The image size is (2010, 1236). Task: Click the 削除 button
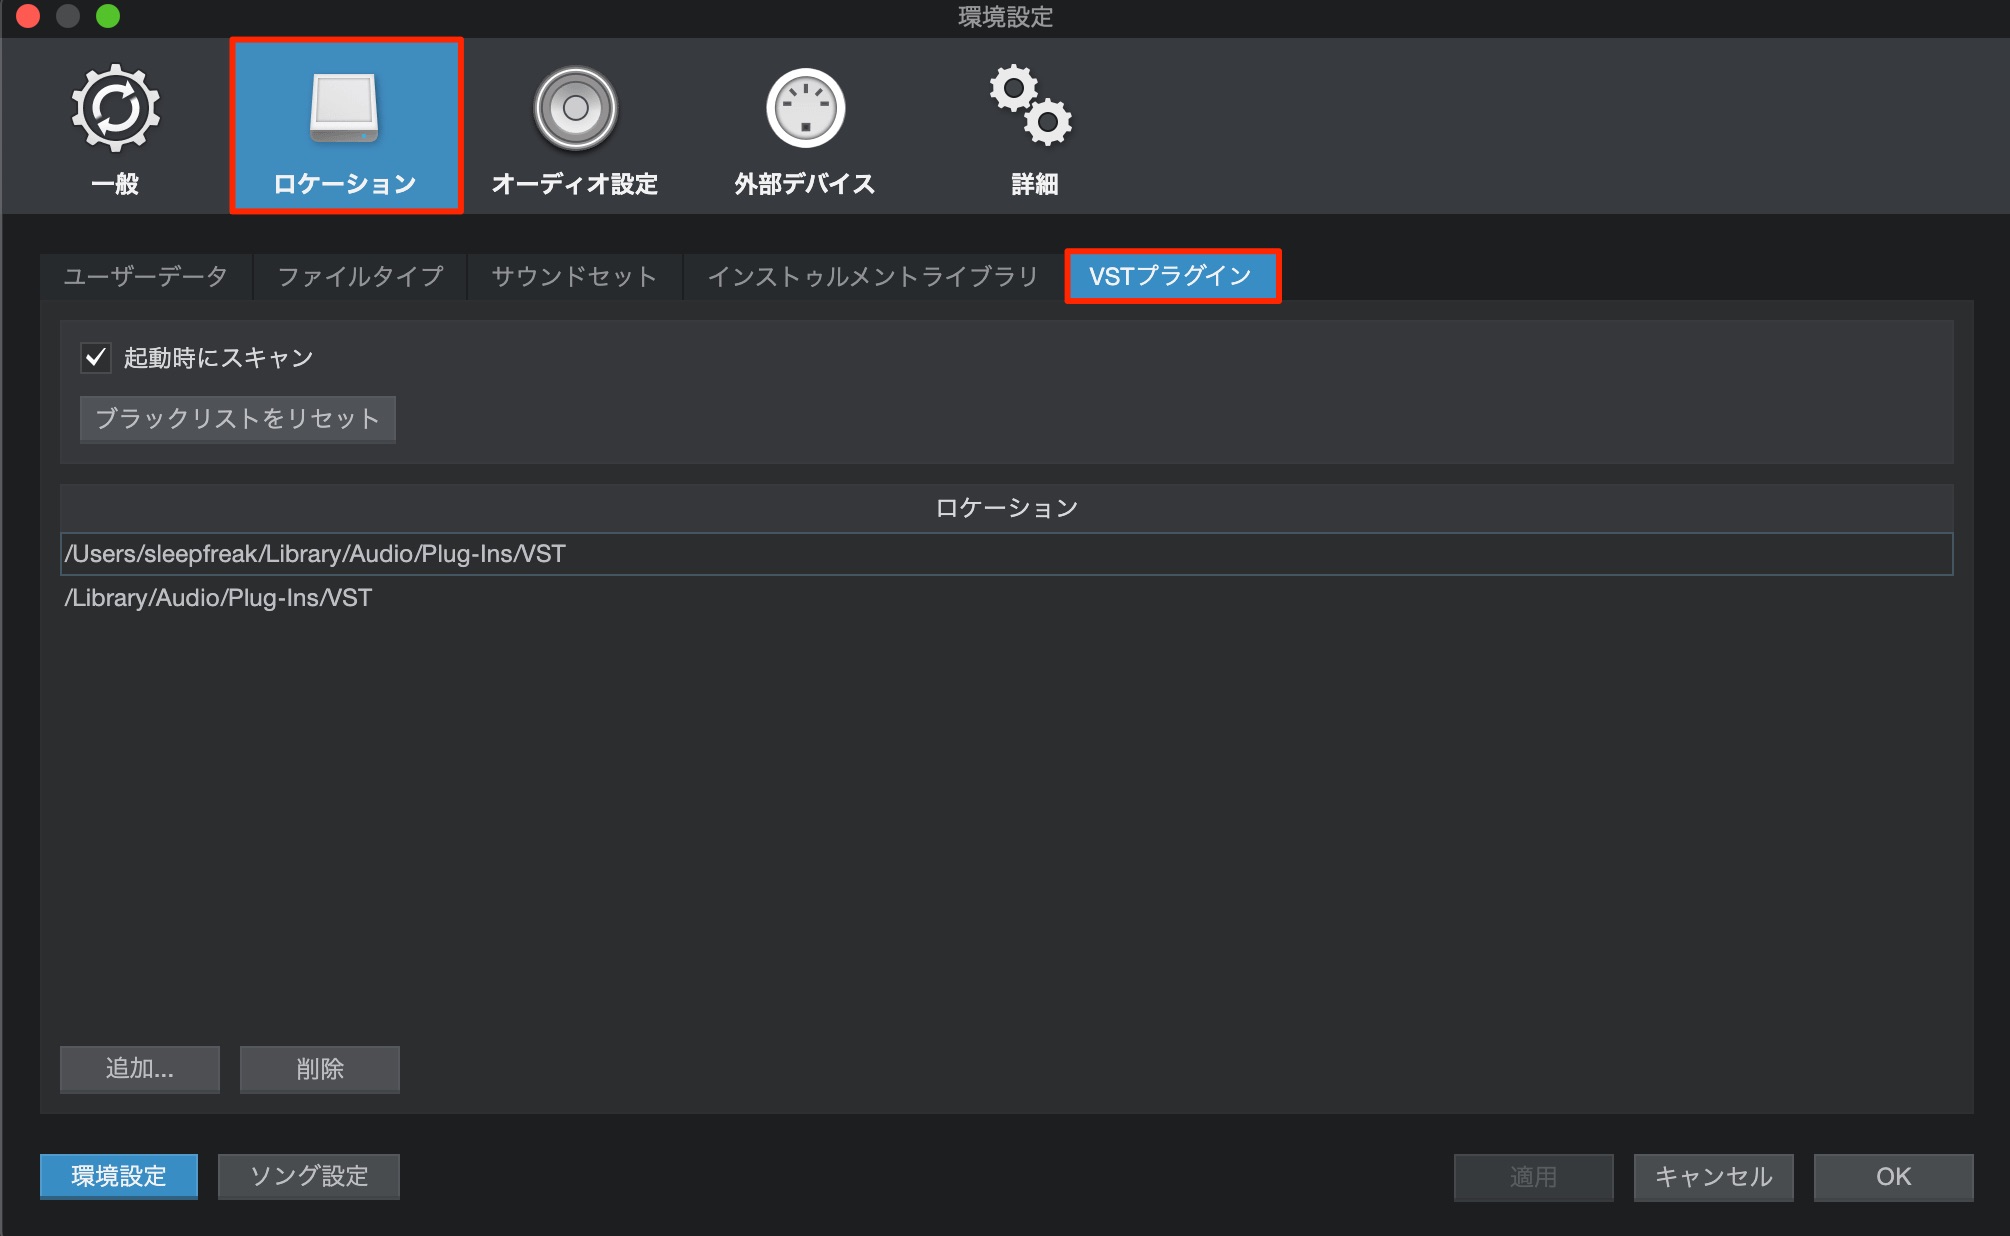click(320, 1069)
